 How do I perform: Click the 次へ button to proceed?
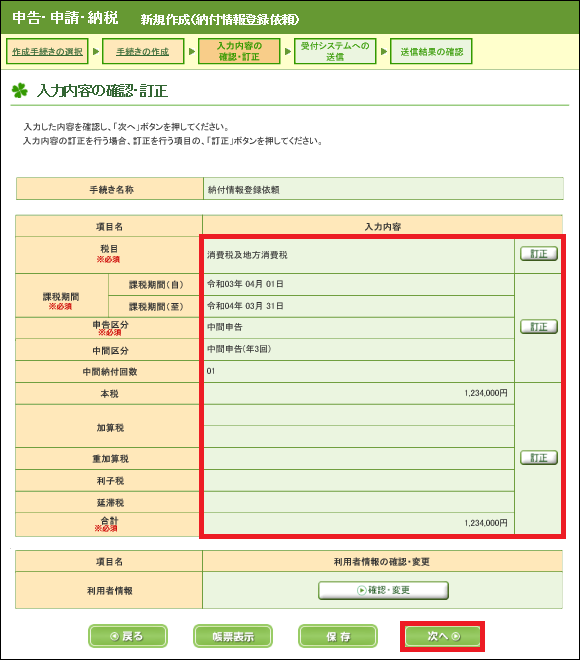[442, 636]
